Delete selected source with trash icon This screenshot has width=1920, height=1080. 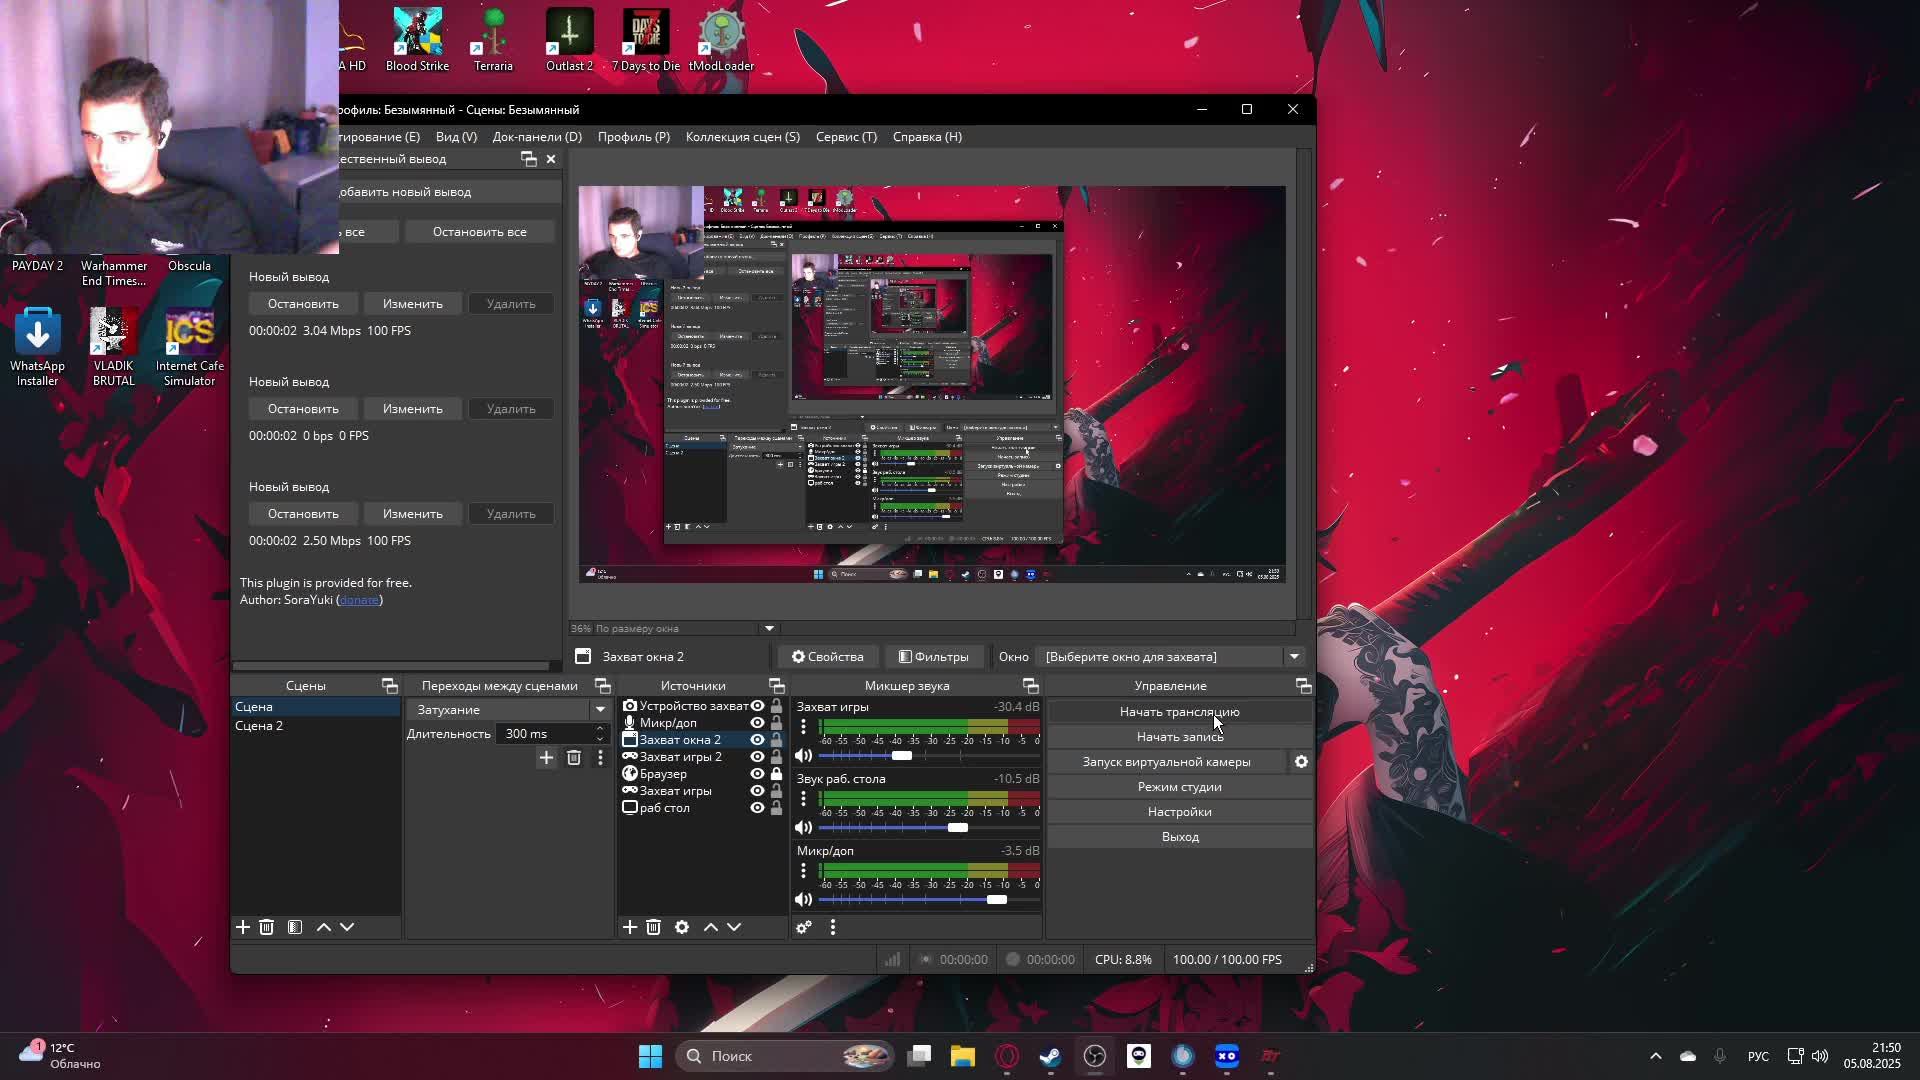tap(653, 927)
